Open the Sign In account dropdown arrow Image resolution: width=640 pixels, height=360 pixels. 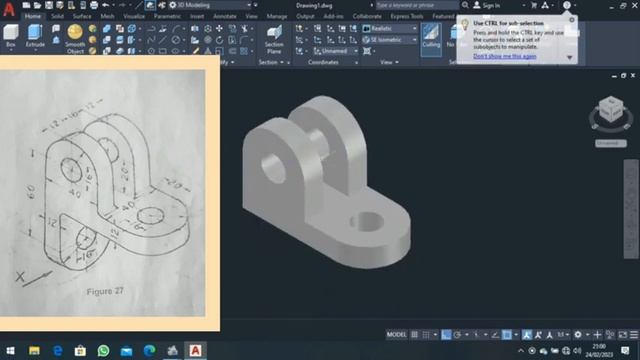[523, 5]
